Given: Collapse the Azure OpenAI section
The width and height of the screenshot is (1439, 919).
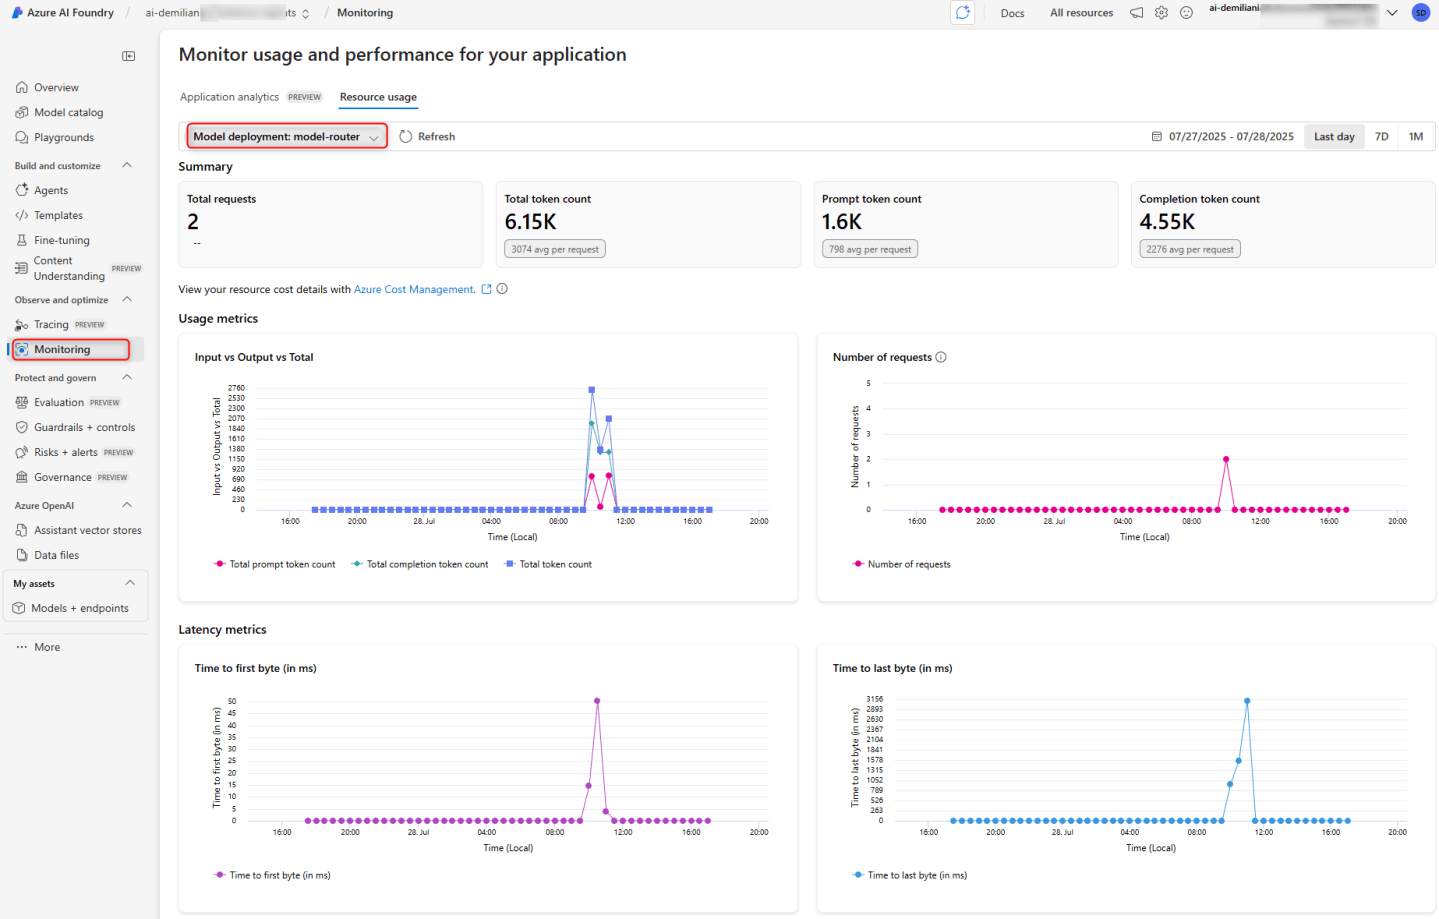Looking at the screenshot, I should coord(127,506).
